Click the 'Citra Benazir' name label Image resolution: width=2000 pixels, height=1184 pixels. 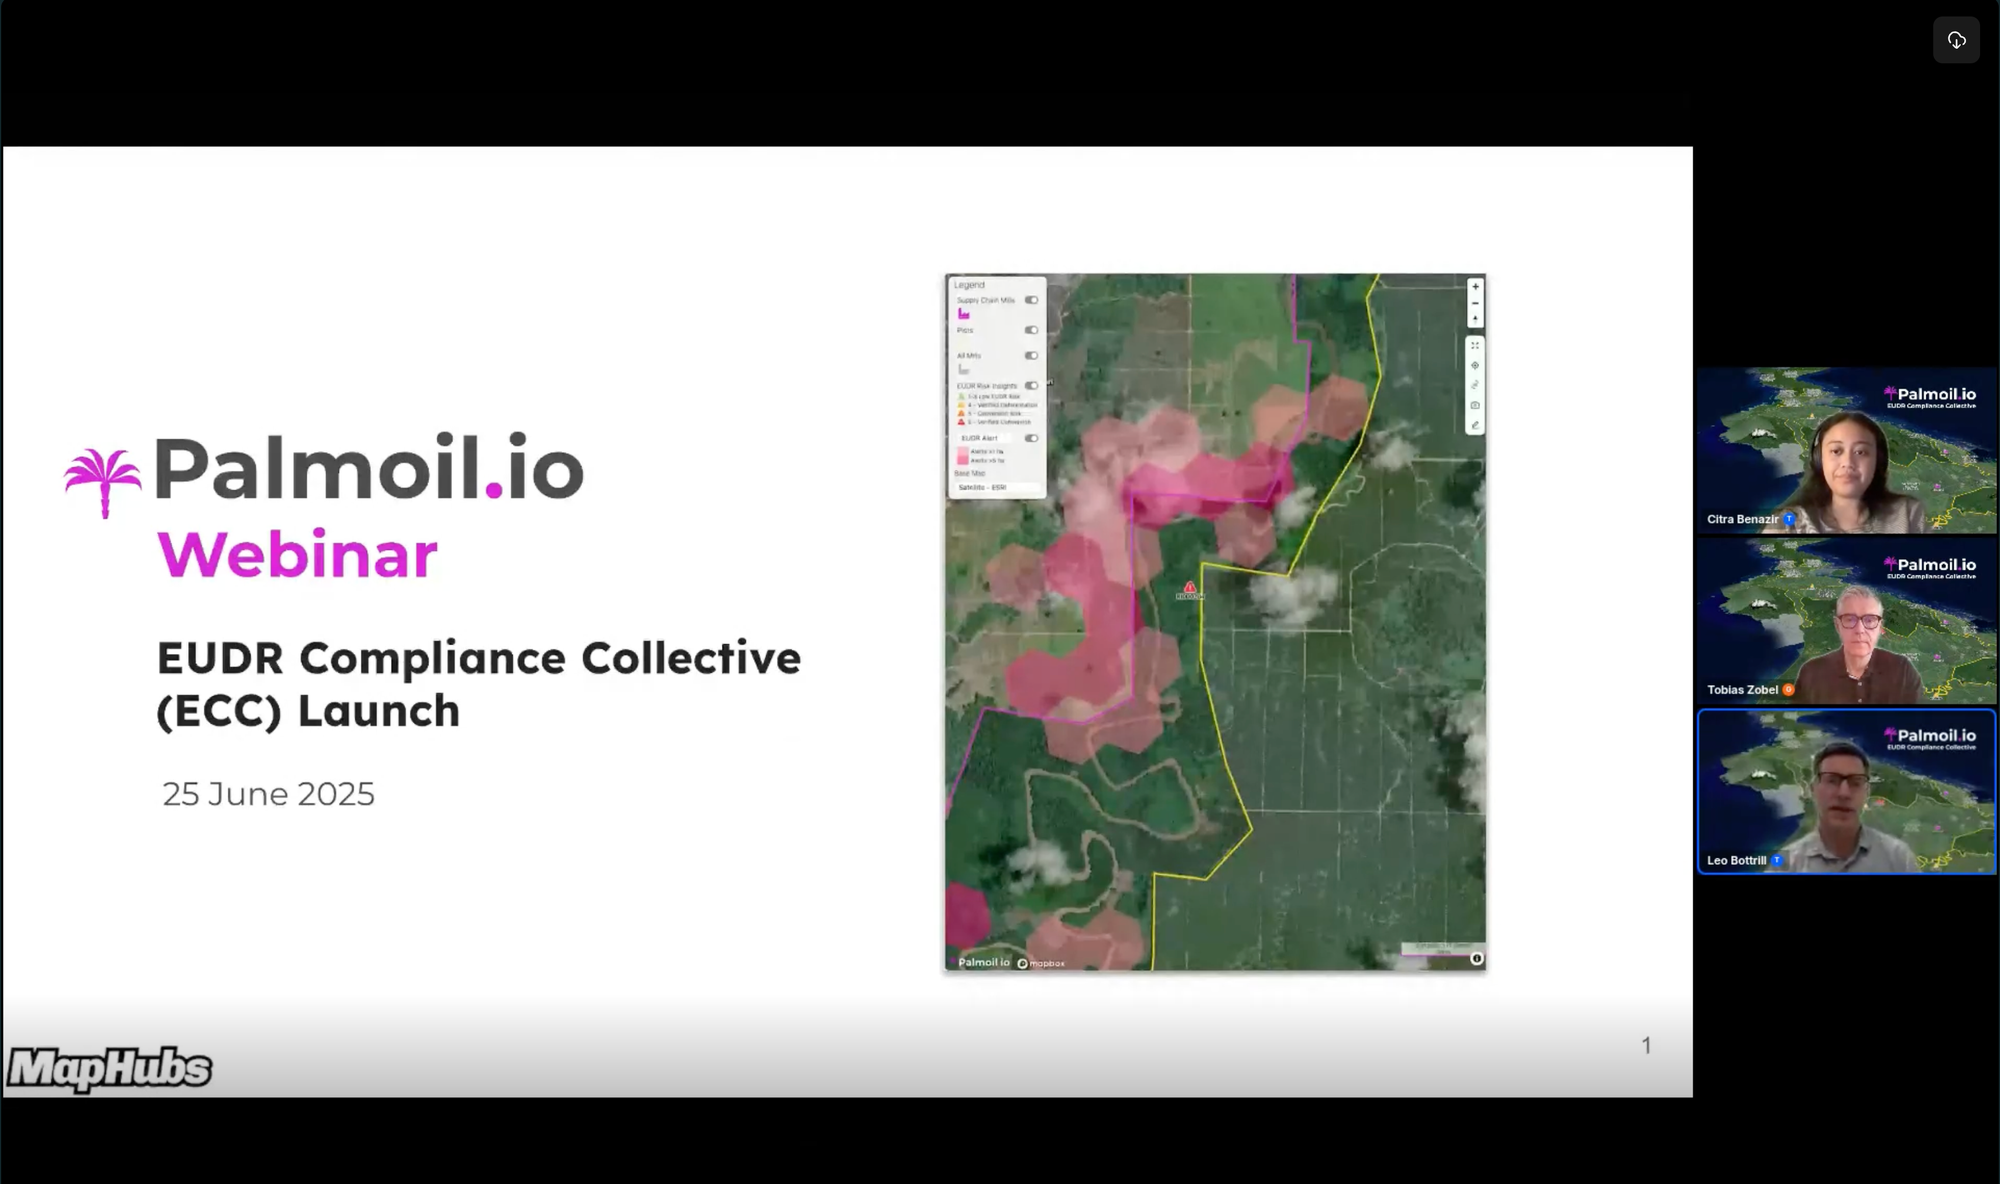pyautogui.click(x=1742, y=519)
